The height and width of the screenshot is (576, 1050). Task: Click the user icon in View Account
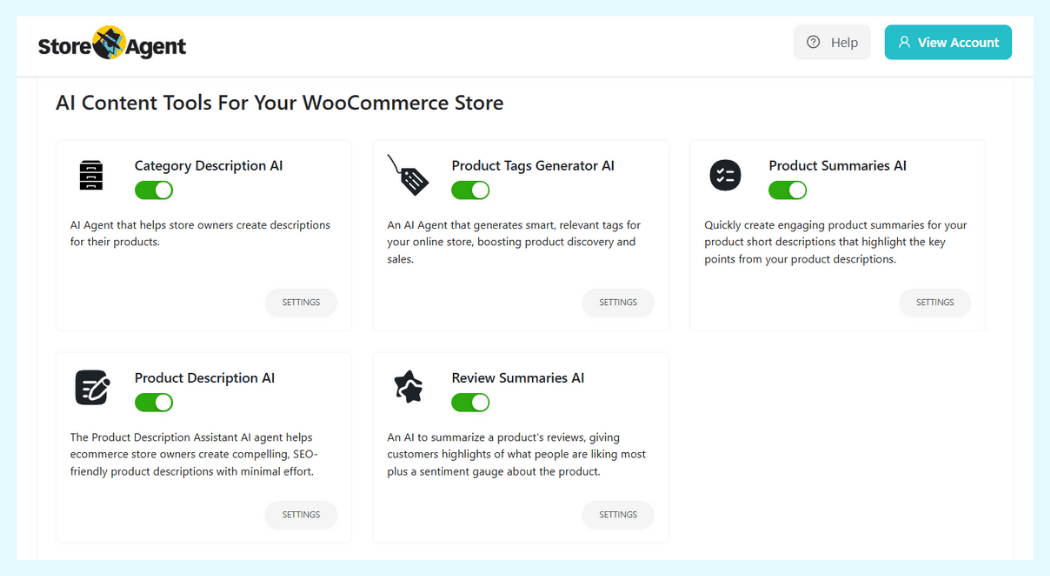pyautogui.click(x=904, y=42)
